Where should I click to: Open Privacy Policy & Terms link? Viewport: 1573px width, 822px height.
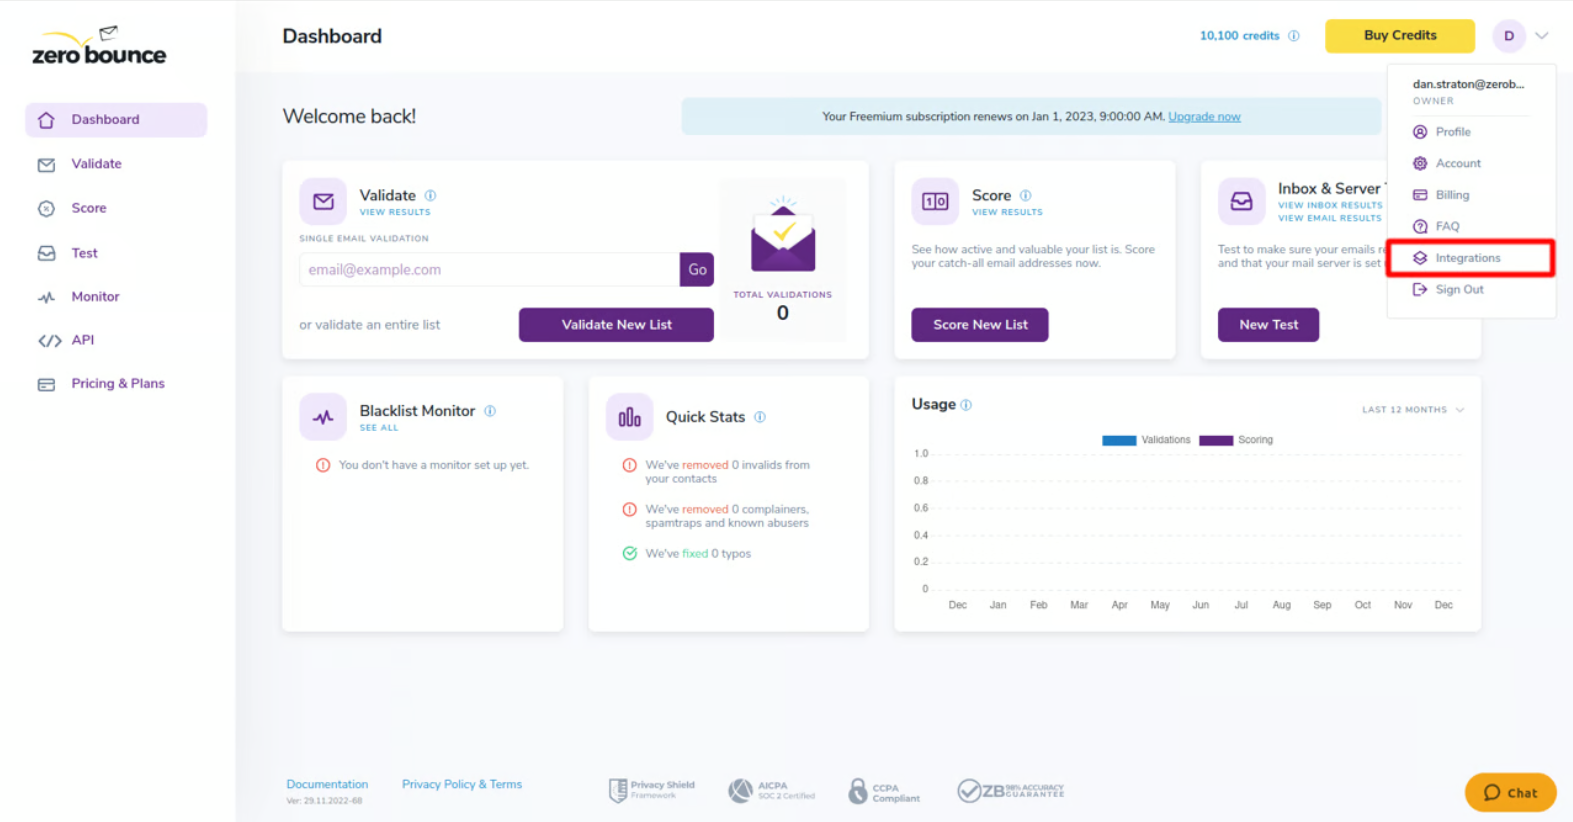(462, 785)
